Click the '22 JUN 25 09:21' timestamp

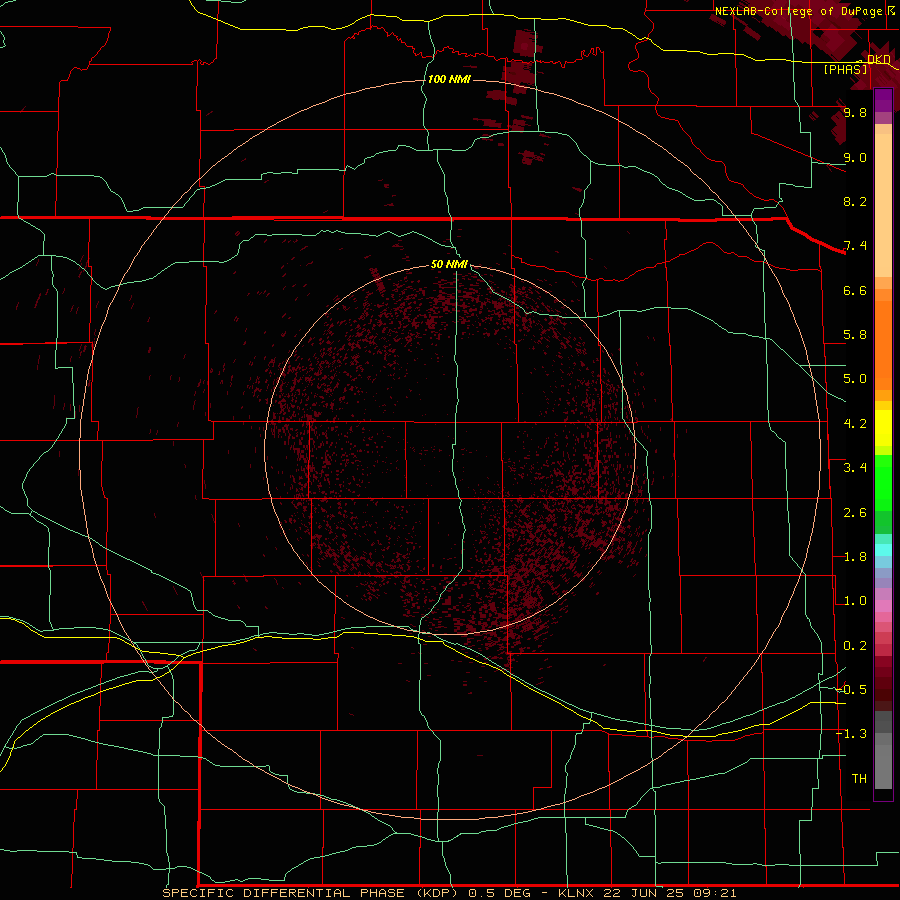(x=670, y=893)
